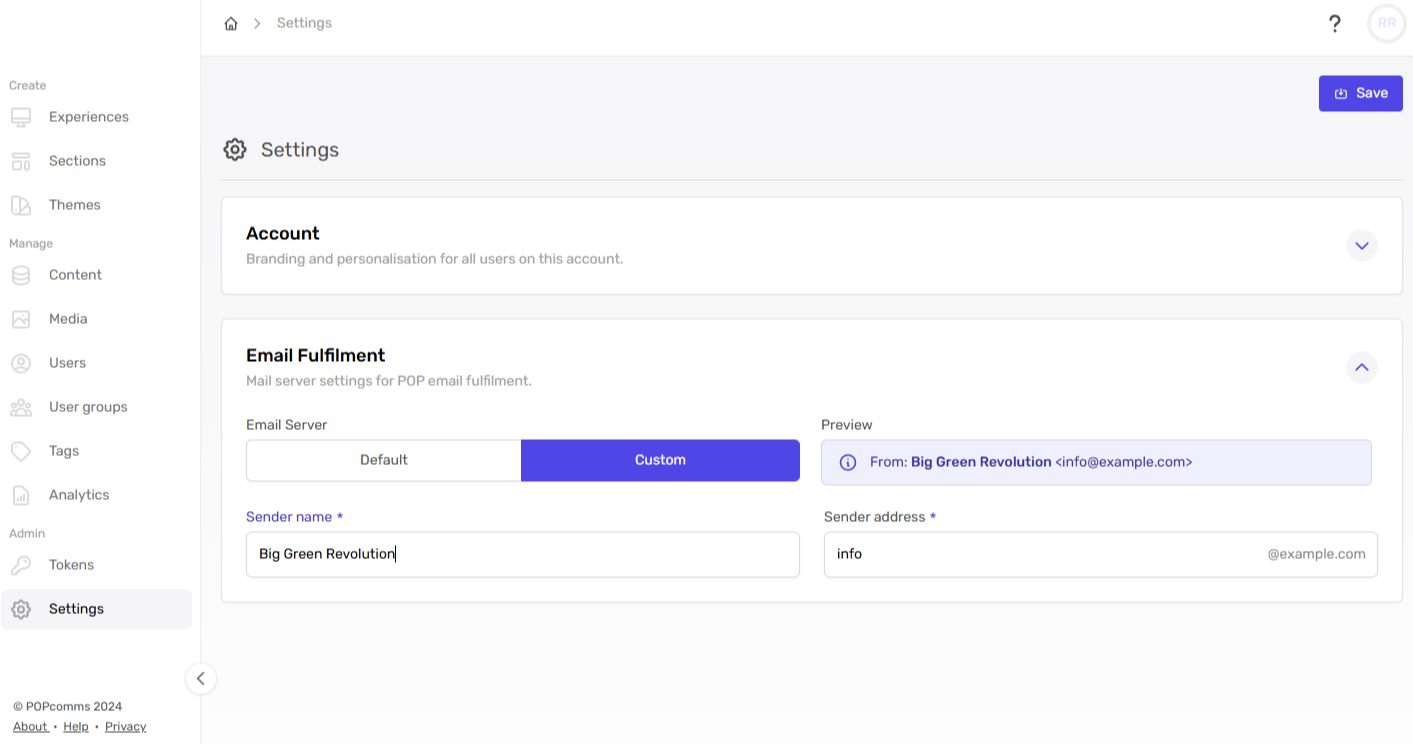Open help via the question mark icon
Screen dimensions: 1413x744
(1334, 24)
